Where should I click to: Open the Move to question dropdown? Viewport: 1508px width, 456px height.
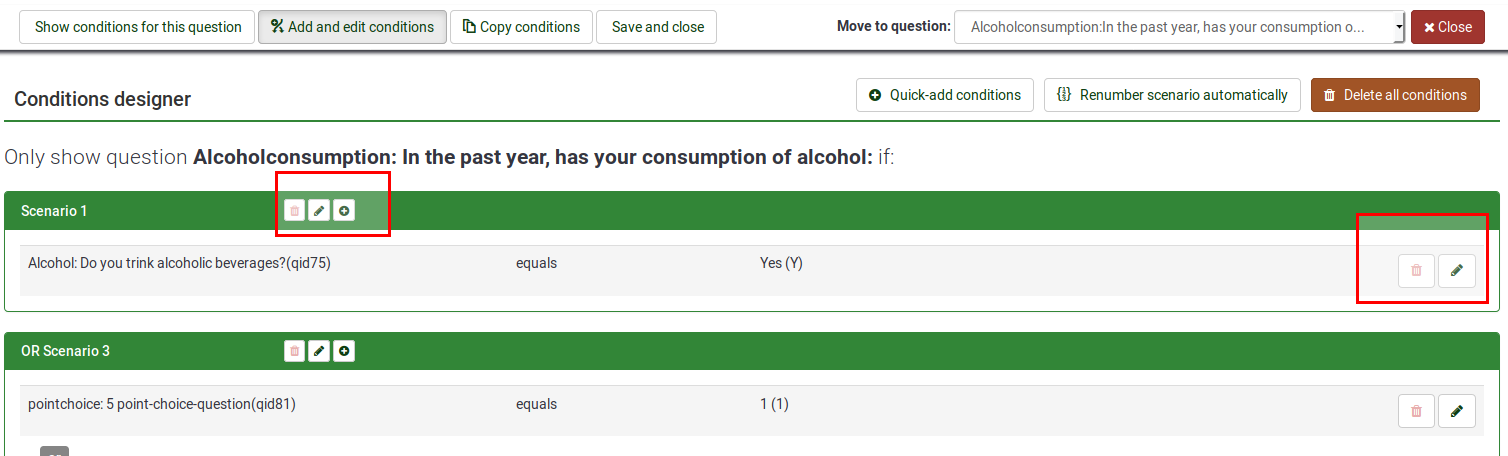[1180, 27]
